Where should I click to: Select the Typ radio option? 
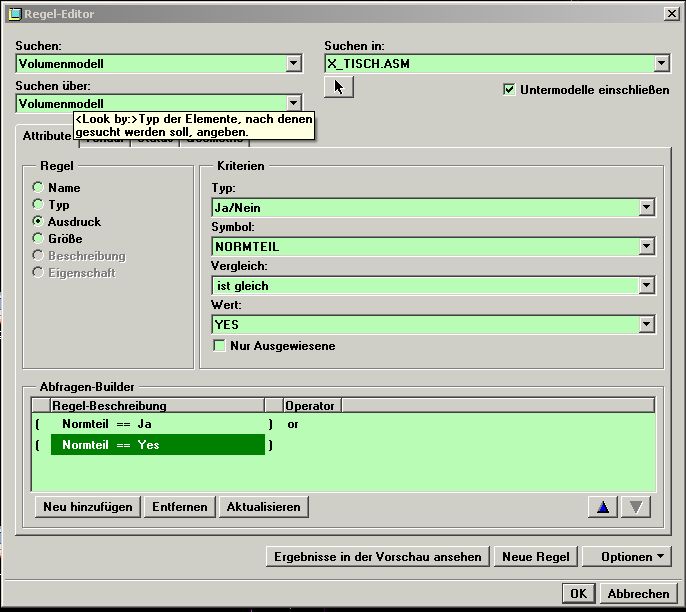38,204
